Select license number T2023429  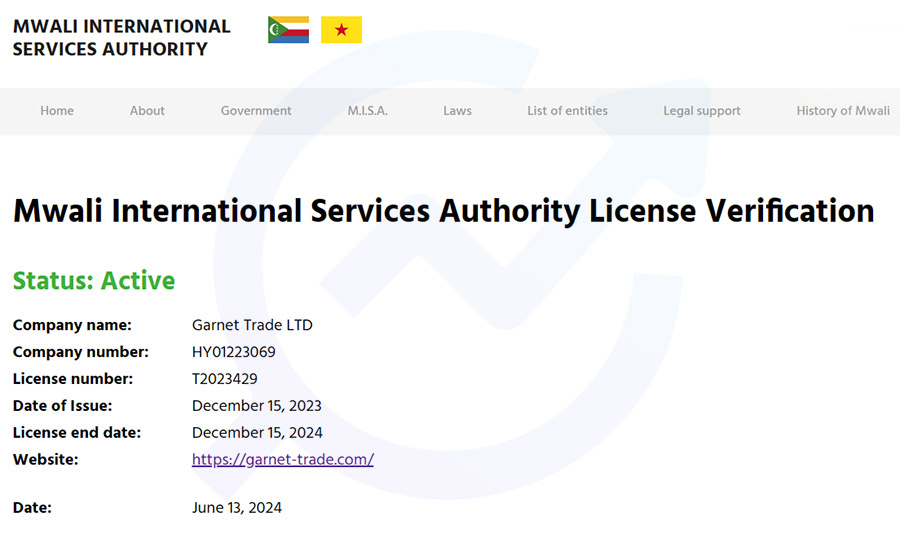click(x=224, y=379)
